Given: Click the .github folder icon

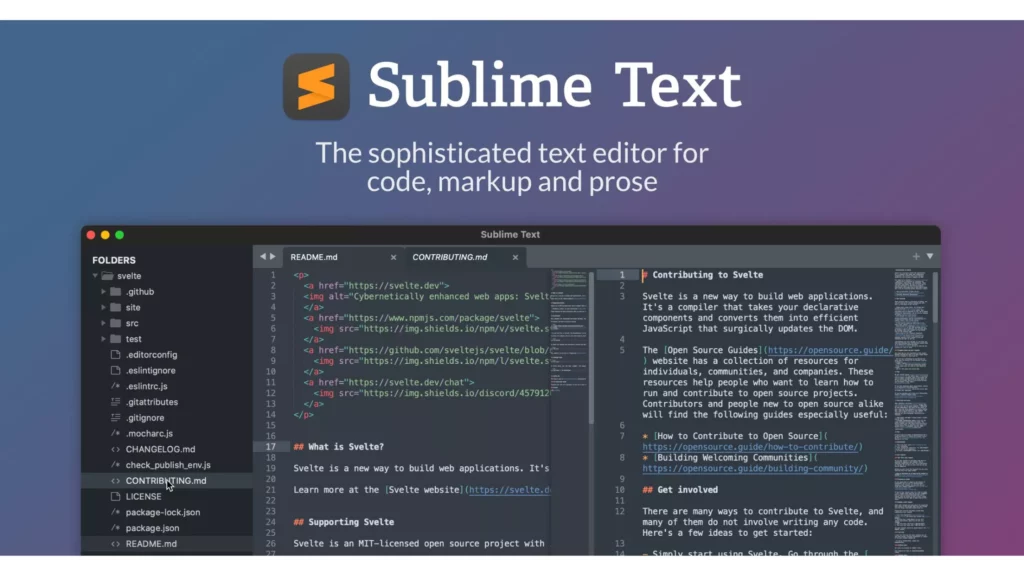Looking at the screenshot, I should (116, 292).
